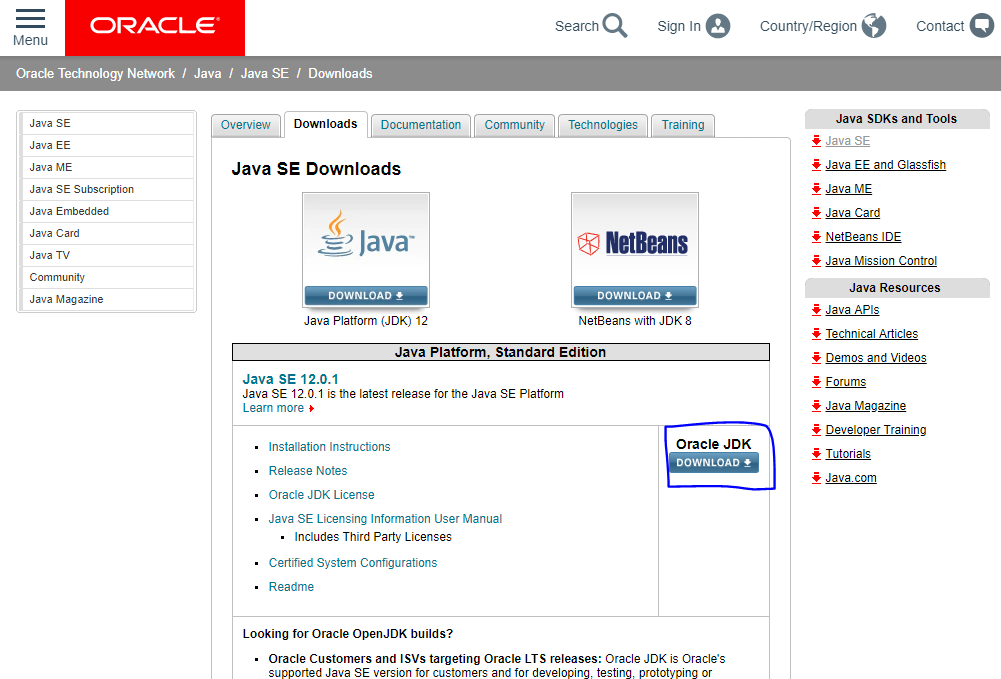Open Java SE Licensing Information User Manual

(385, 519)
